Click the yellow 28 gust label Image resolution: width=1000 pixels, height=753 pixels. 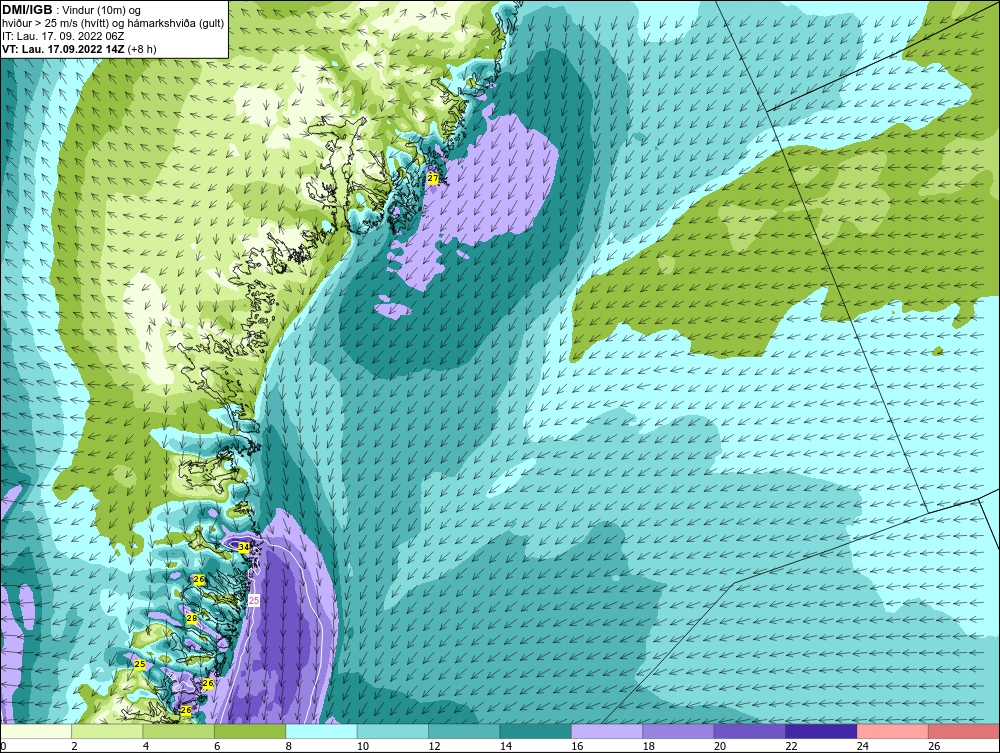pyautogui.click(x=191, y=618)
